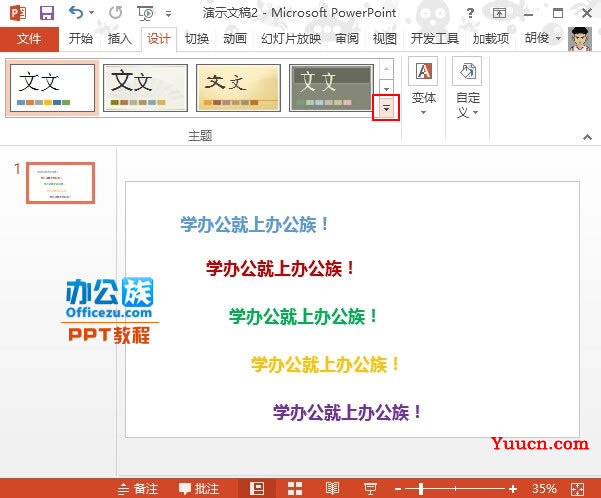Zoom in with the plus button
The width and height of the screenshot is (601, 498).
coord(513,489)
